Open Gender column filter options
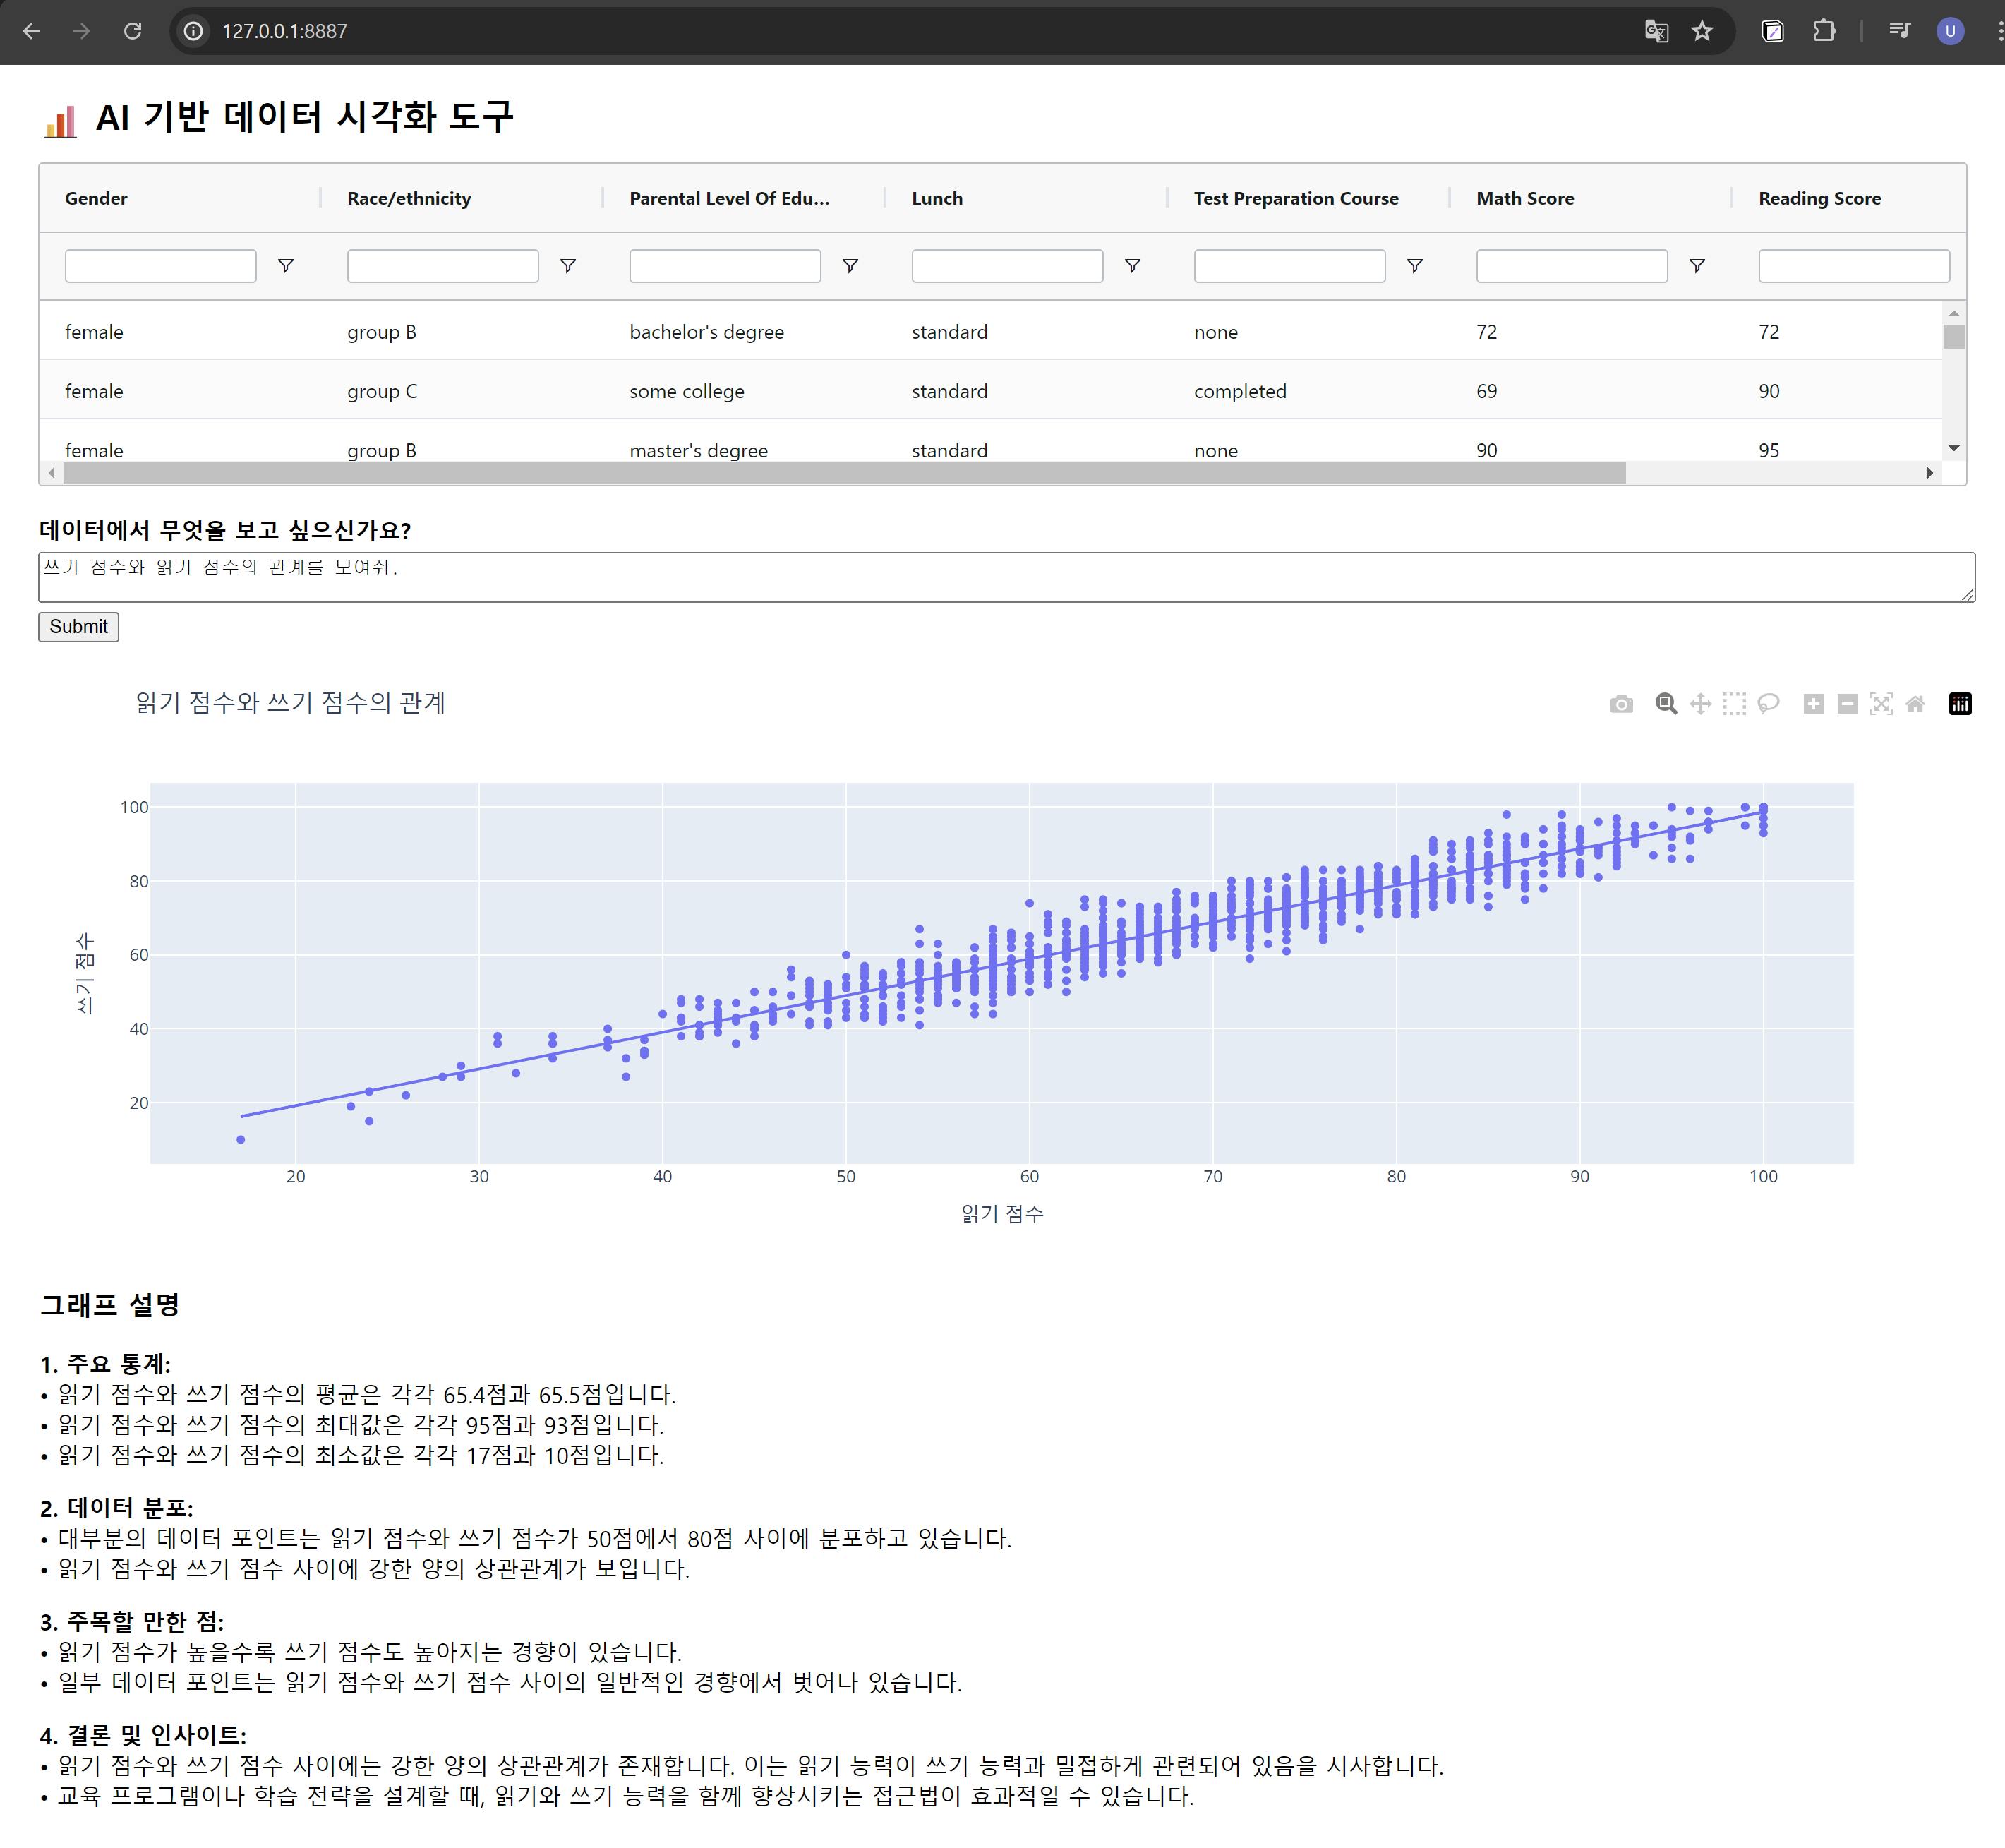This screenshot has height=1848, width=2005. pyautogui.click(x=285, y=266)
